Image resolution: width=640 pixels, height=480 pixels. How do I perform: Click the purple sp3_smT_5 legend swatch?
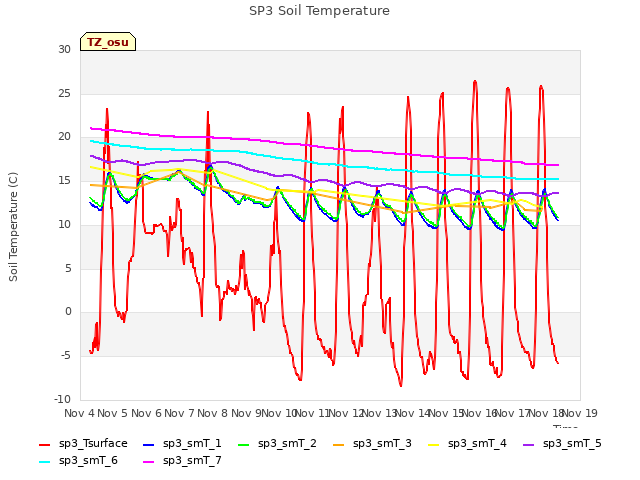click(529, 444)
